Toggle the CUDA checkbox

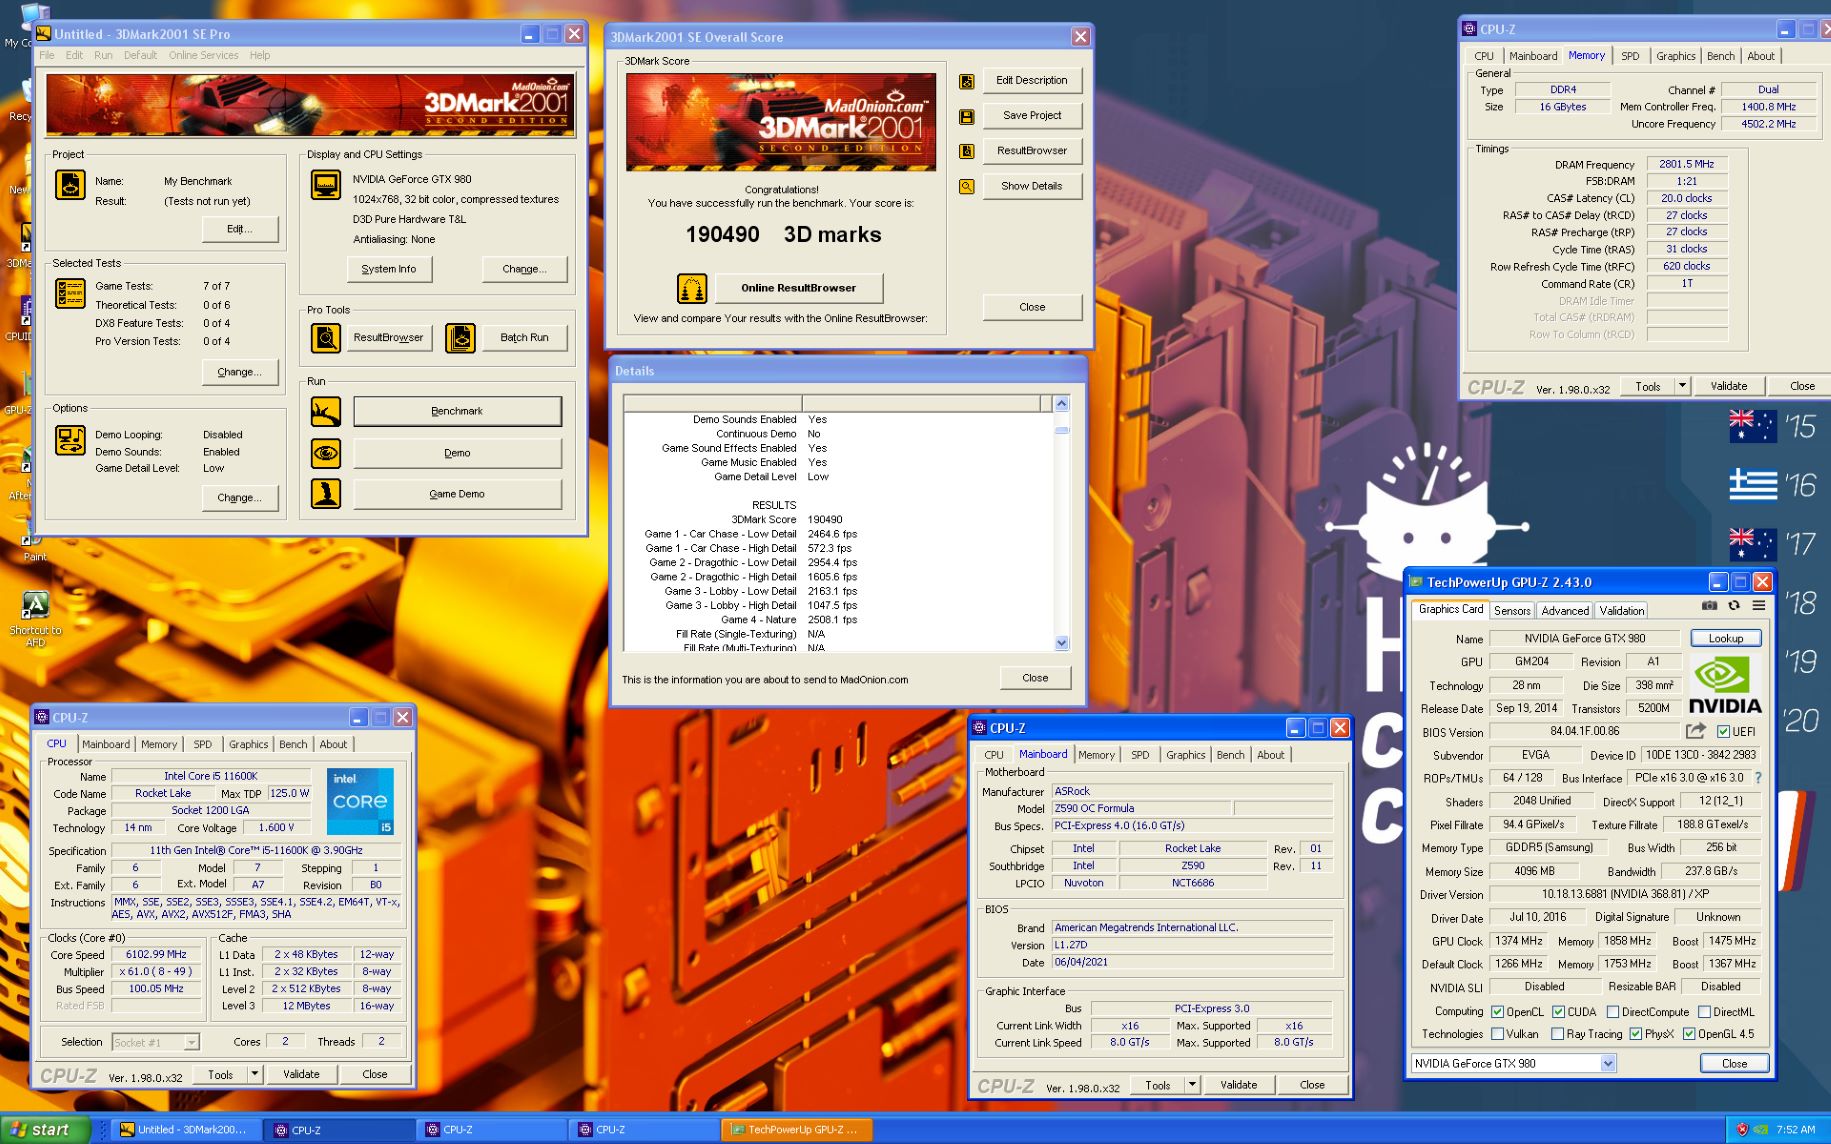(1558, 1012)
